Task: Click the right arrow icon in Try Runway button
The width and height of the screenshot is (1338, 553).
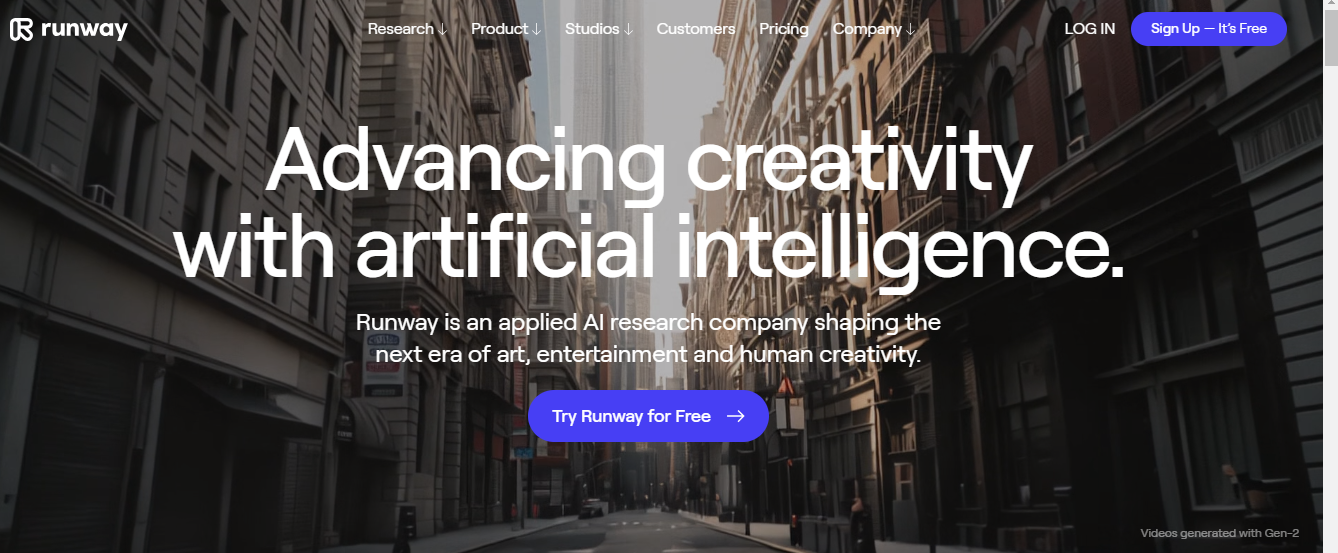Action: [x=735, y=416]
